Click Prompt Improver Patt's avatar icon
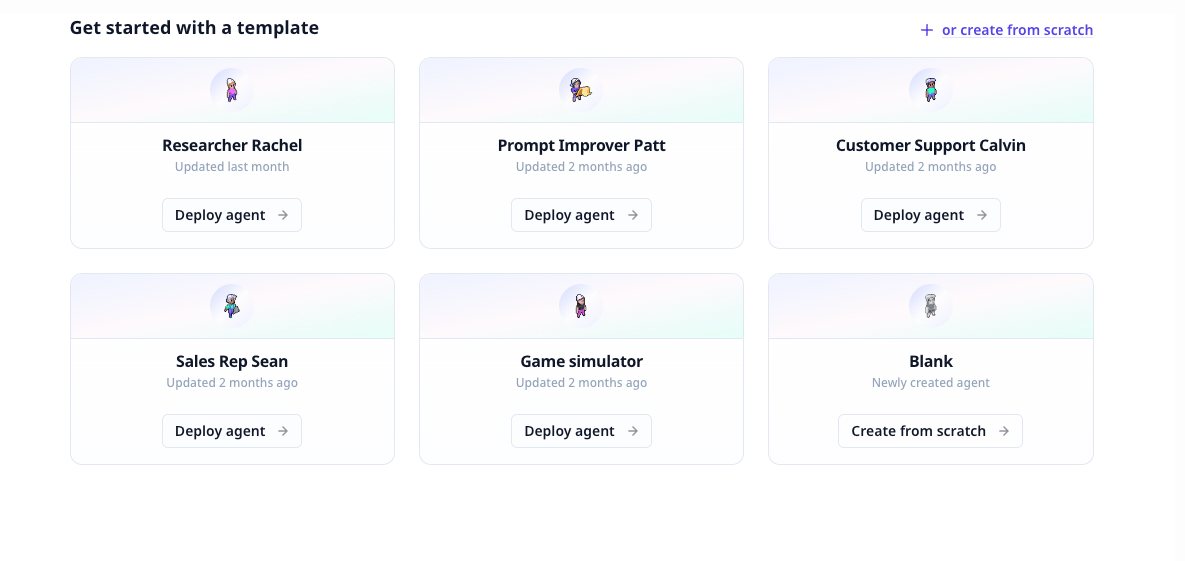The height and width of the screenshot is (561, 1185). tap(580, 90)
